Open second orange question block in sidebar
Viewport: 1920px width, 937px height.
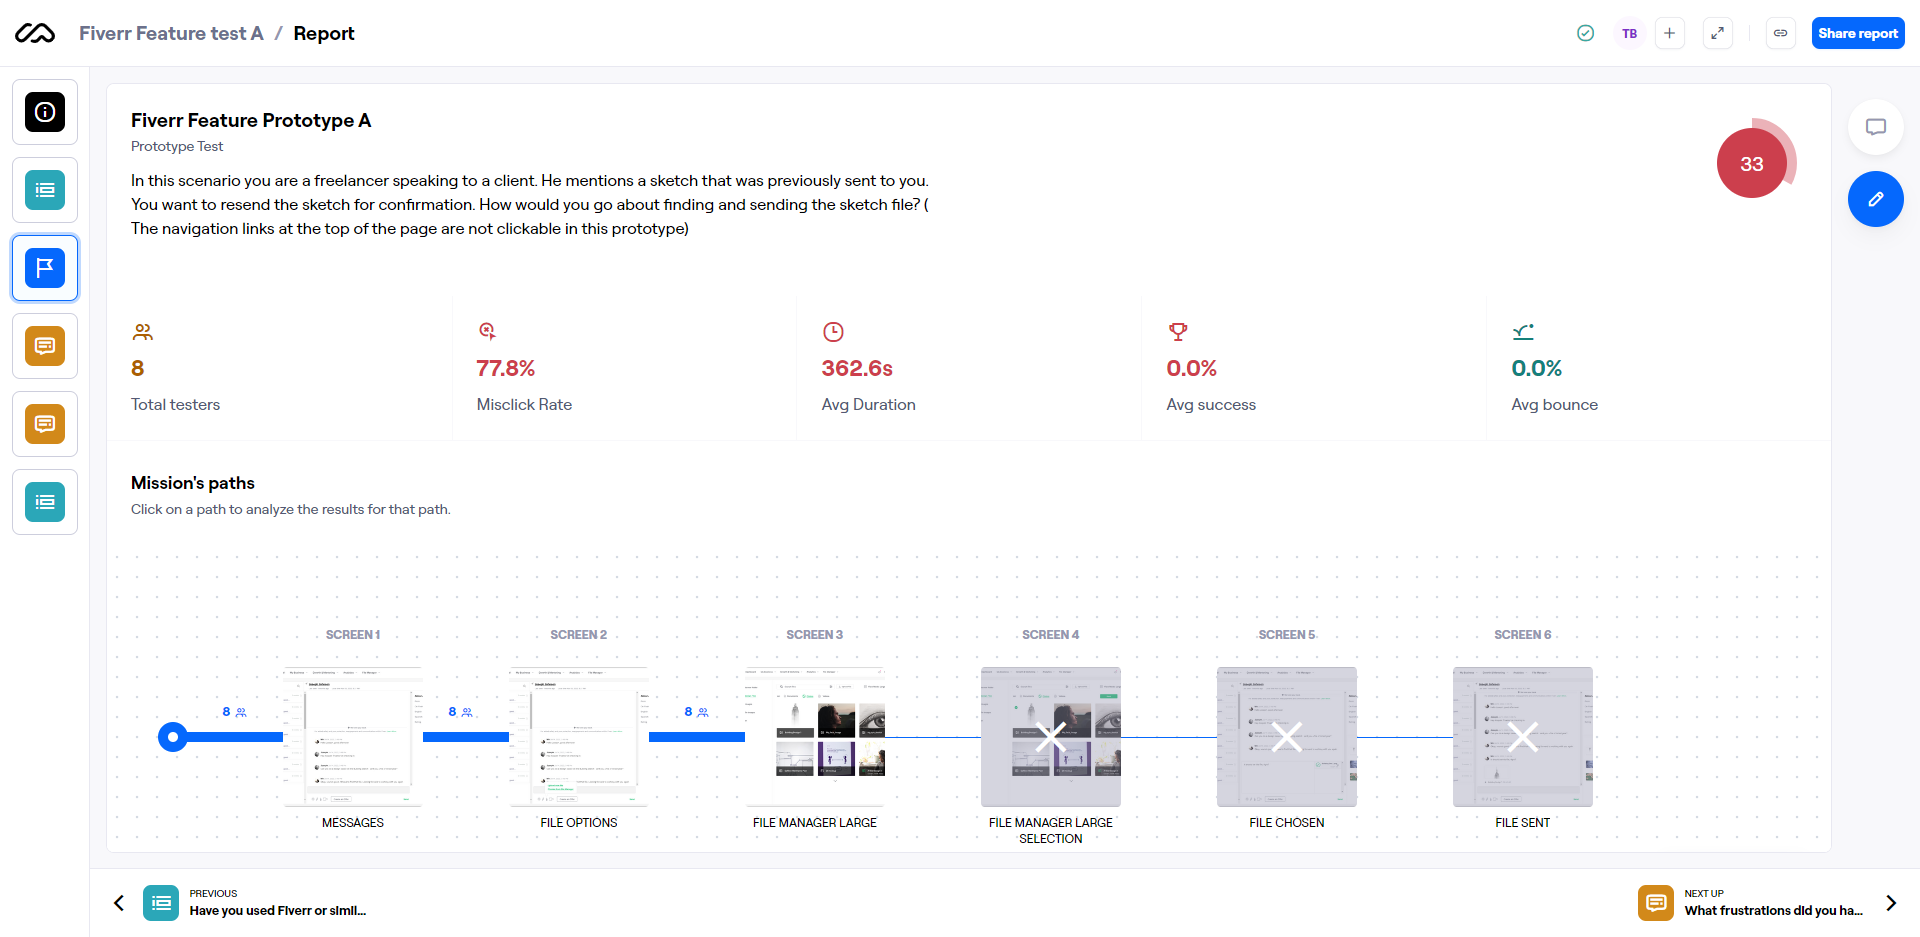click(45, 424)
